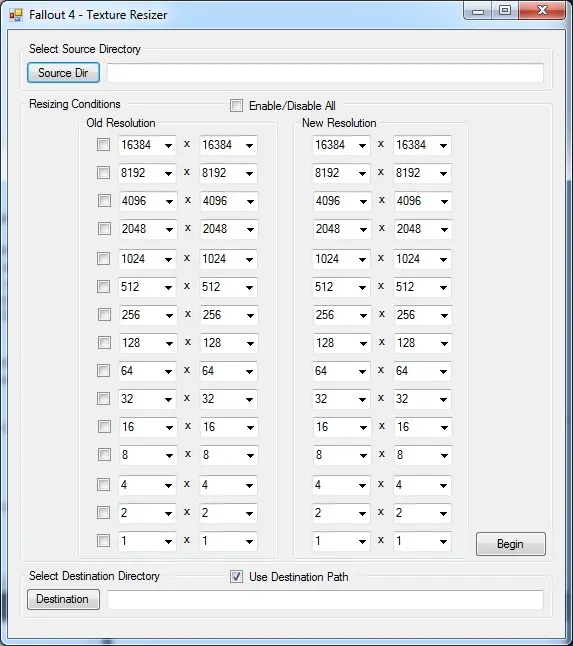Expand Old Resolution 2048 width dropdown
The width and height of the screenshot is (573, 646).
148,229
